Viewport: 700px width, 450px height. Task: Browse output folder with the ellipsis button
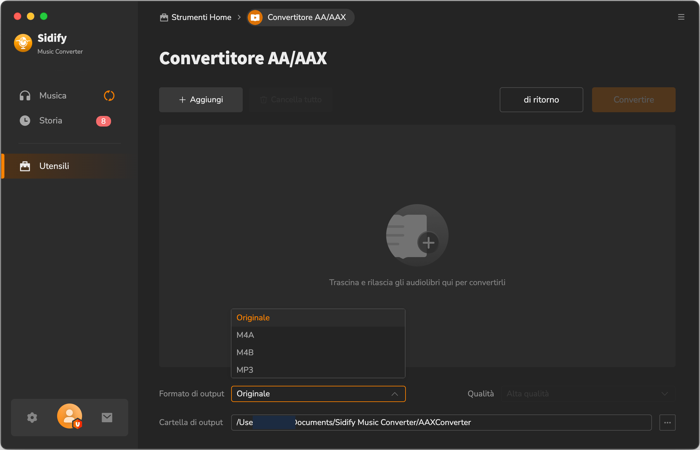(667, 422)
